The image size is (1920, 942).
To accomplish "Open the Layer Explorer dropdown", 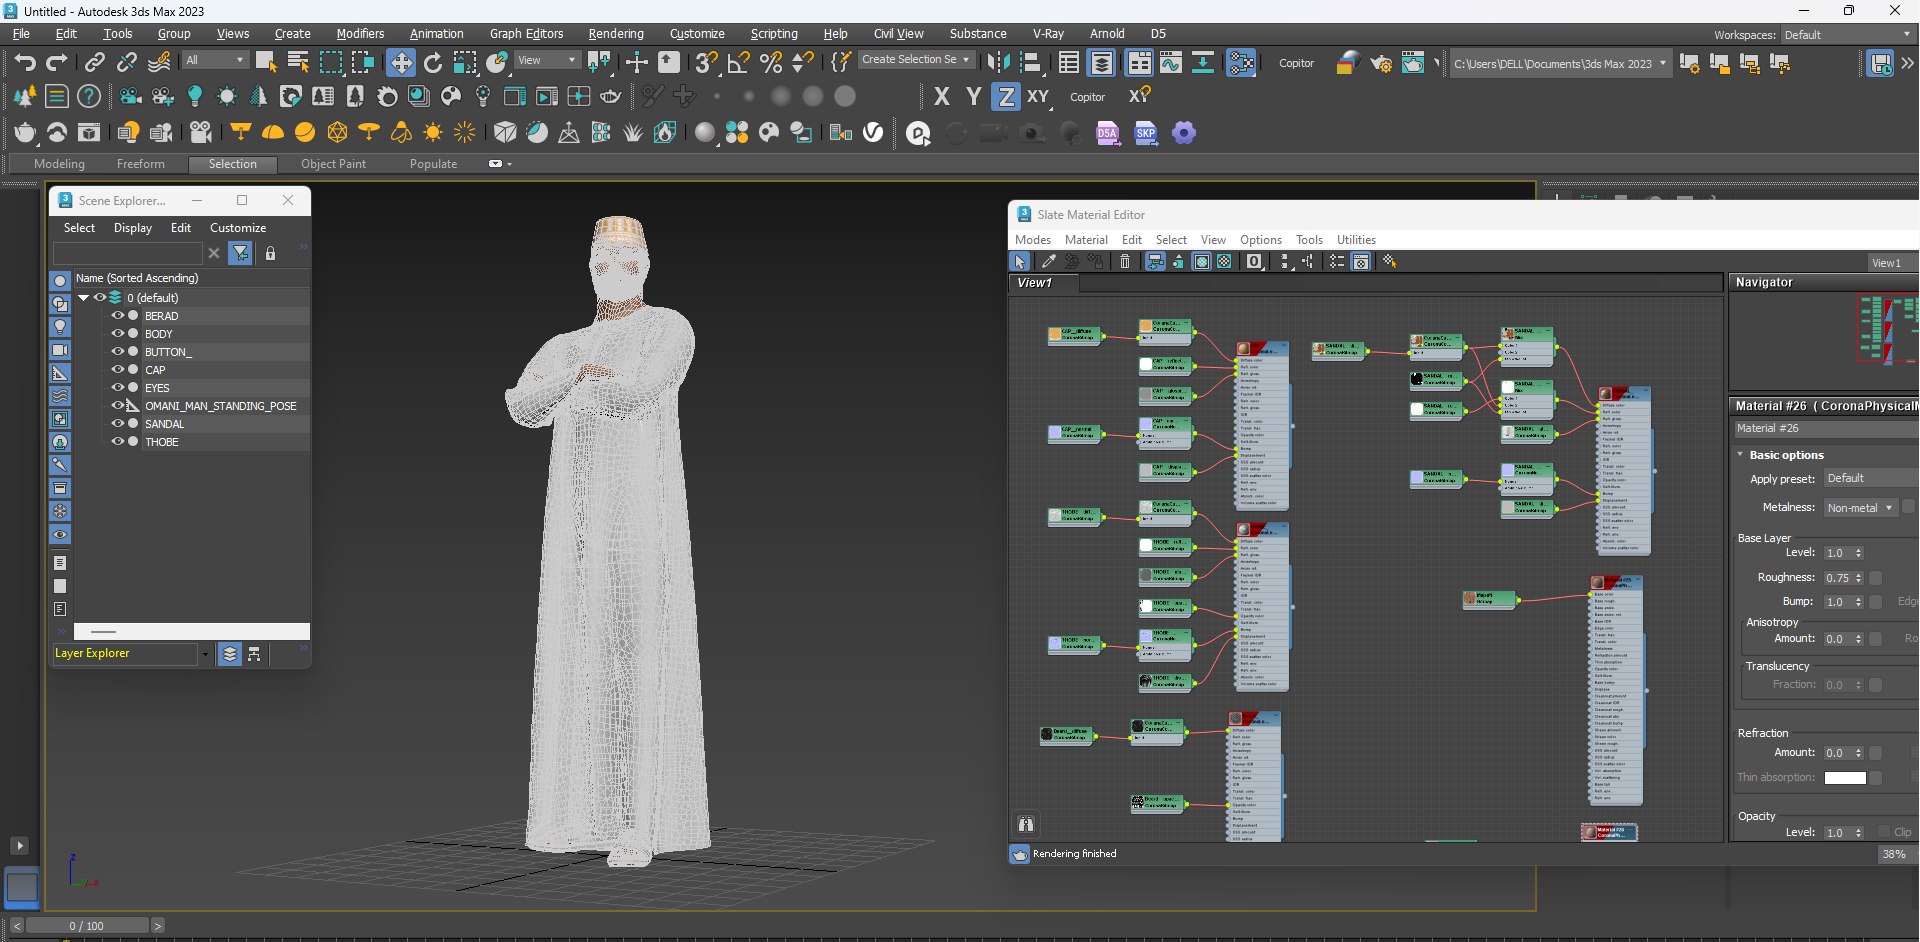I will click(205, 654).
